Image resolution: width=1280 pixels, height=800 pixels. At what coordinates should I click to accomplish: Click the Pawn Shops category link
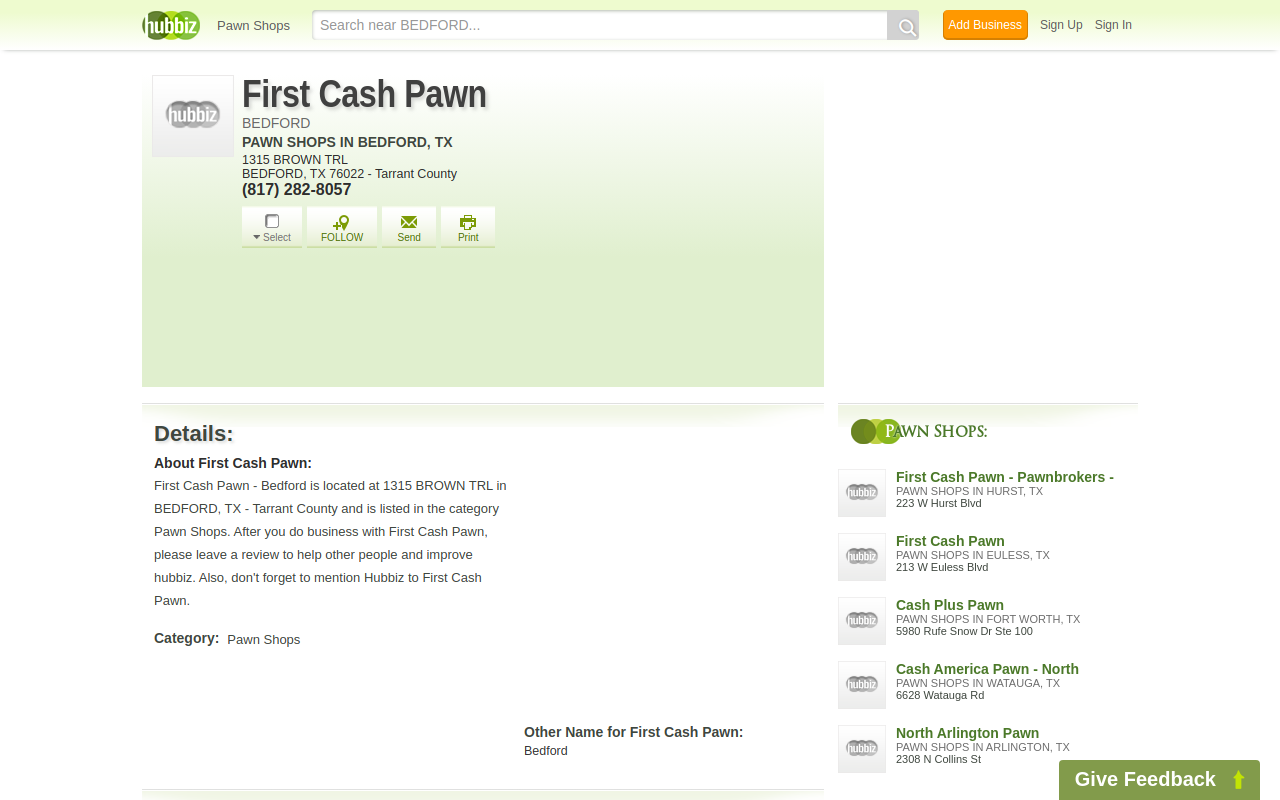(x=263, y=639)
